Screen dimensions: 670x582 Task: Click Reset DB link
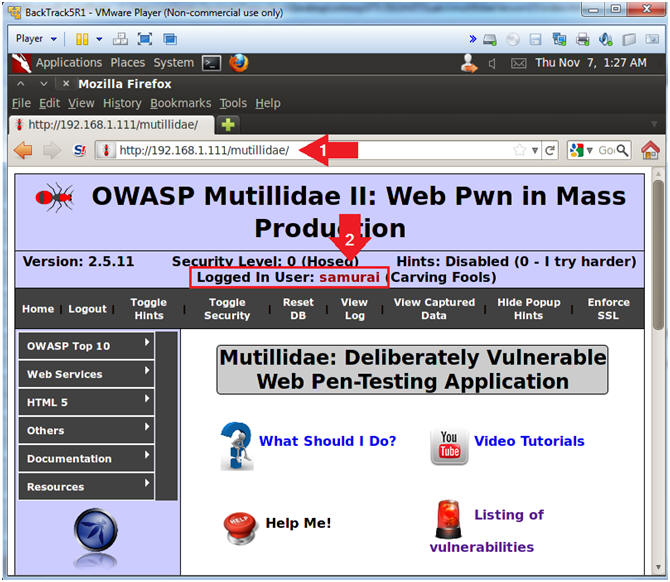coord(298,309)
